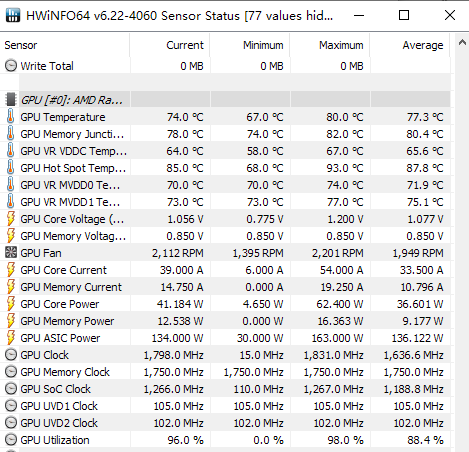This screenshot has height=452, width=469.
Task: Click lightning icon beside GPU Memory Current
Action: pos(11,287)
